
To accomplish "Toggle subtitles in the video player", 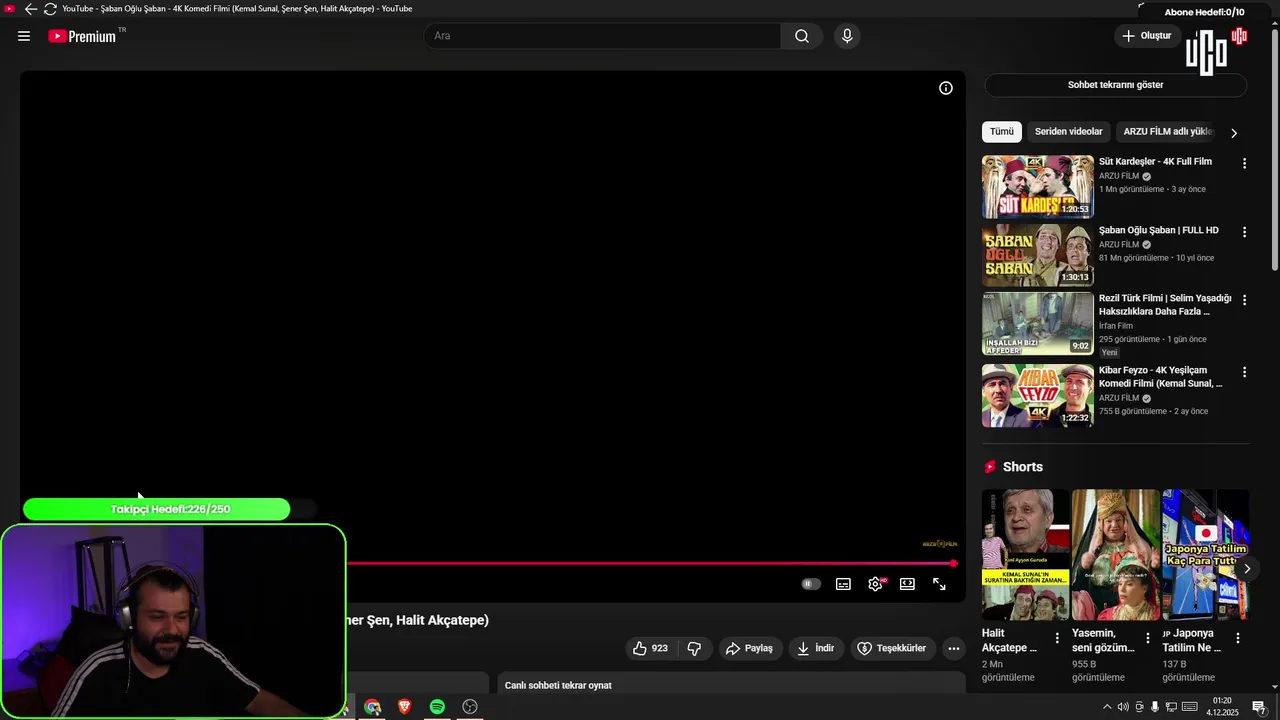I will click(x=843, y=584).
